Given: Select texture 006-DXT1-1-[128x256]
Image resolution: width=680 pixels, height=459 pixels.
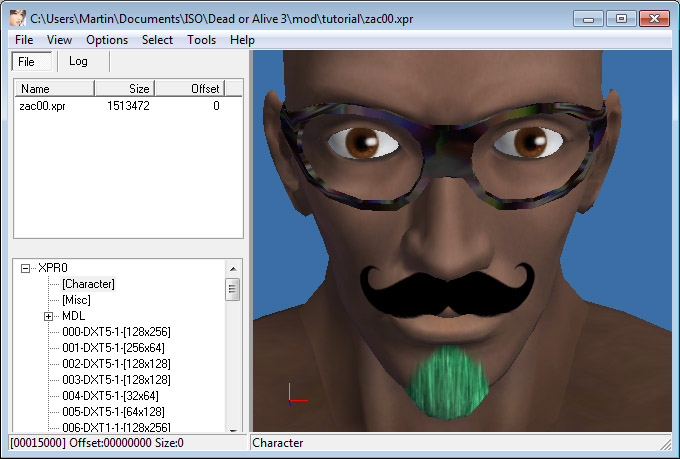Looking at the screenshot, I should pyautogui.click(x=116, y=427).
